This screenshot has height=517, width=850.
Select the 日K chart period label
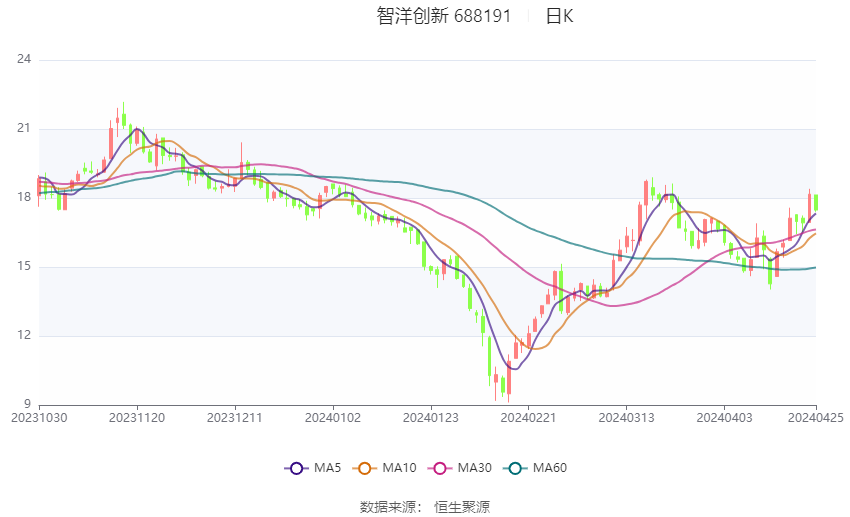coord(560,16)
